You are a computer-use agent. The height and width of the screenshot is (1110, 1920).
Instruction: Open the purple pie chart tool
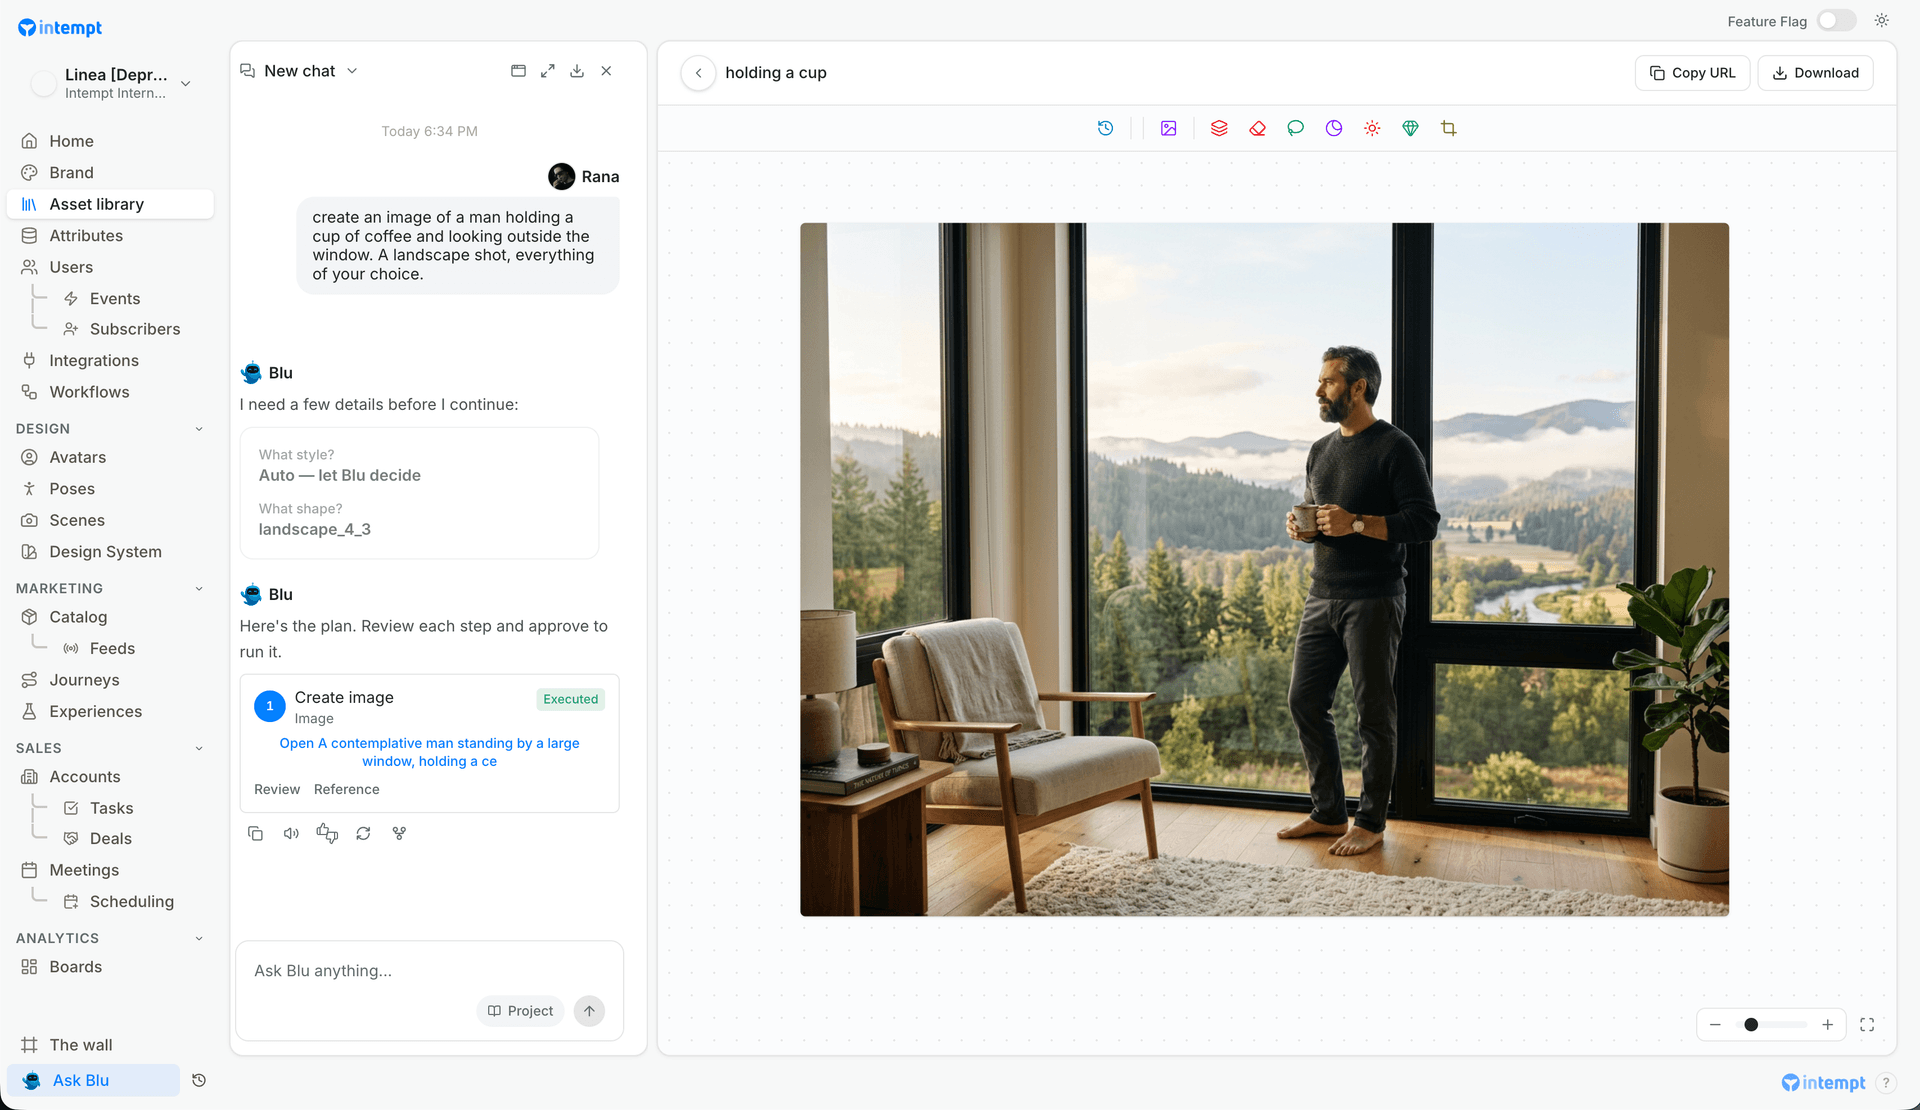click(x=1334, y=128)
